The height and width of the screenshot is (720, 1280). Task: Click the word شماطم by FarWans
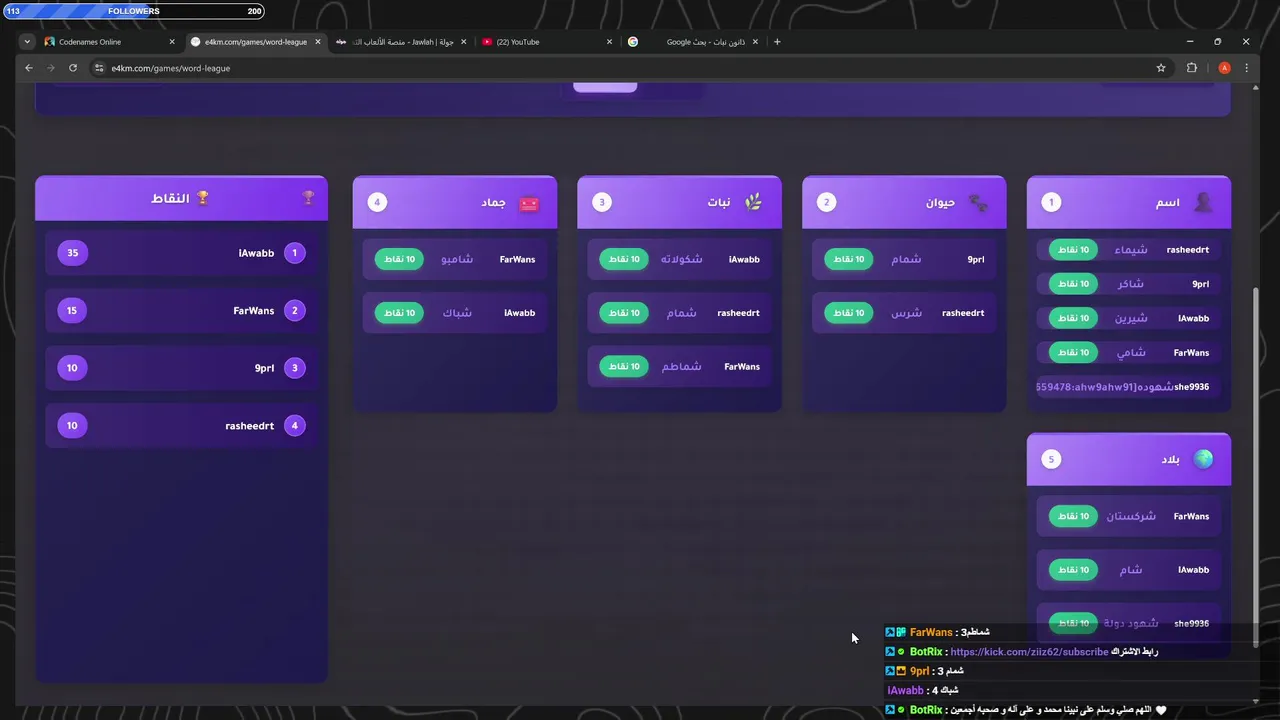(682, 367)
